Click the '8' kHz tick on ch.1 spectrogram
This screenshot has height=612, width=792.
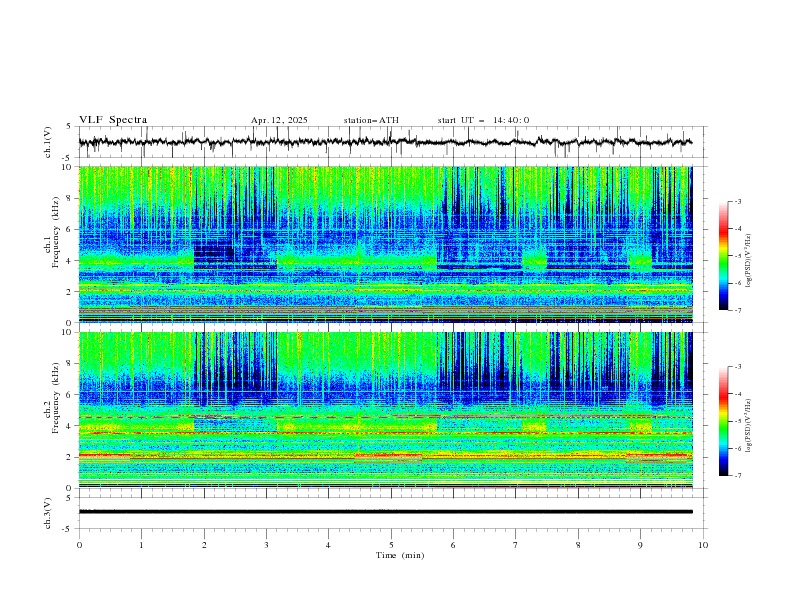tap(71, 198)
